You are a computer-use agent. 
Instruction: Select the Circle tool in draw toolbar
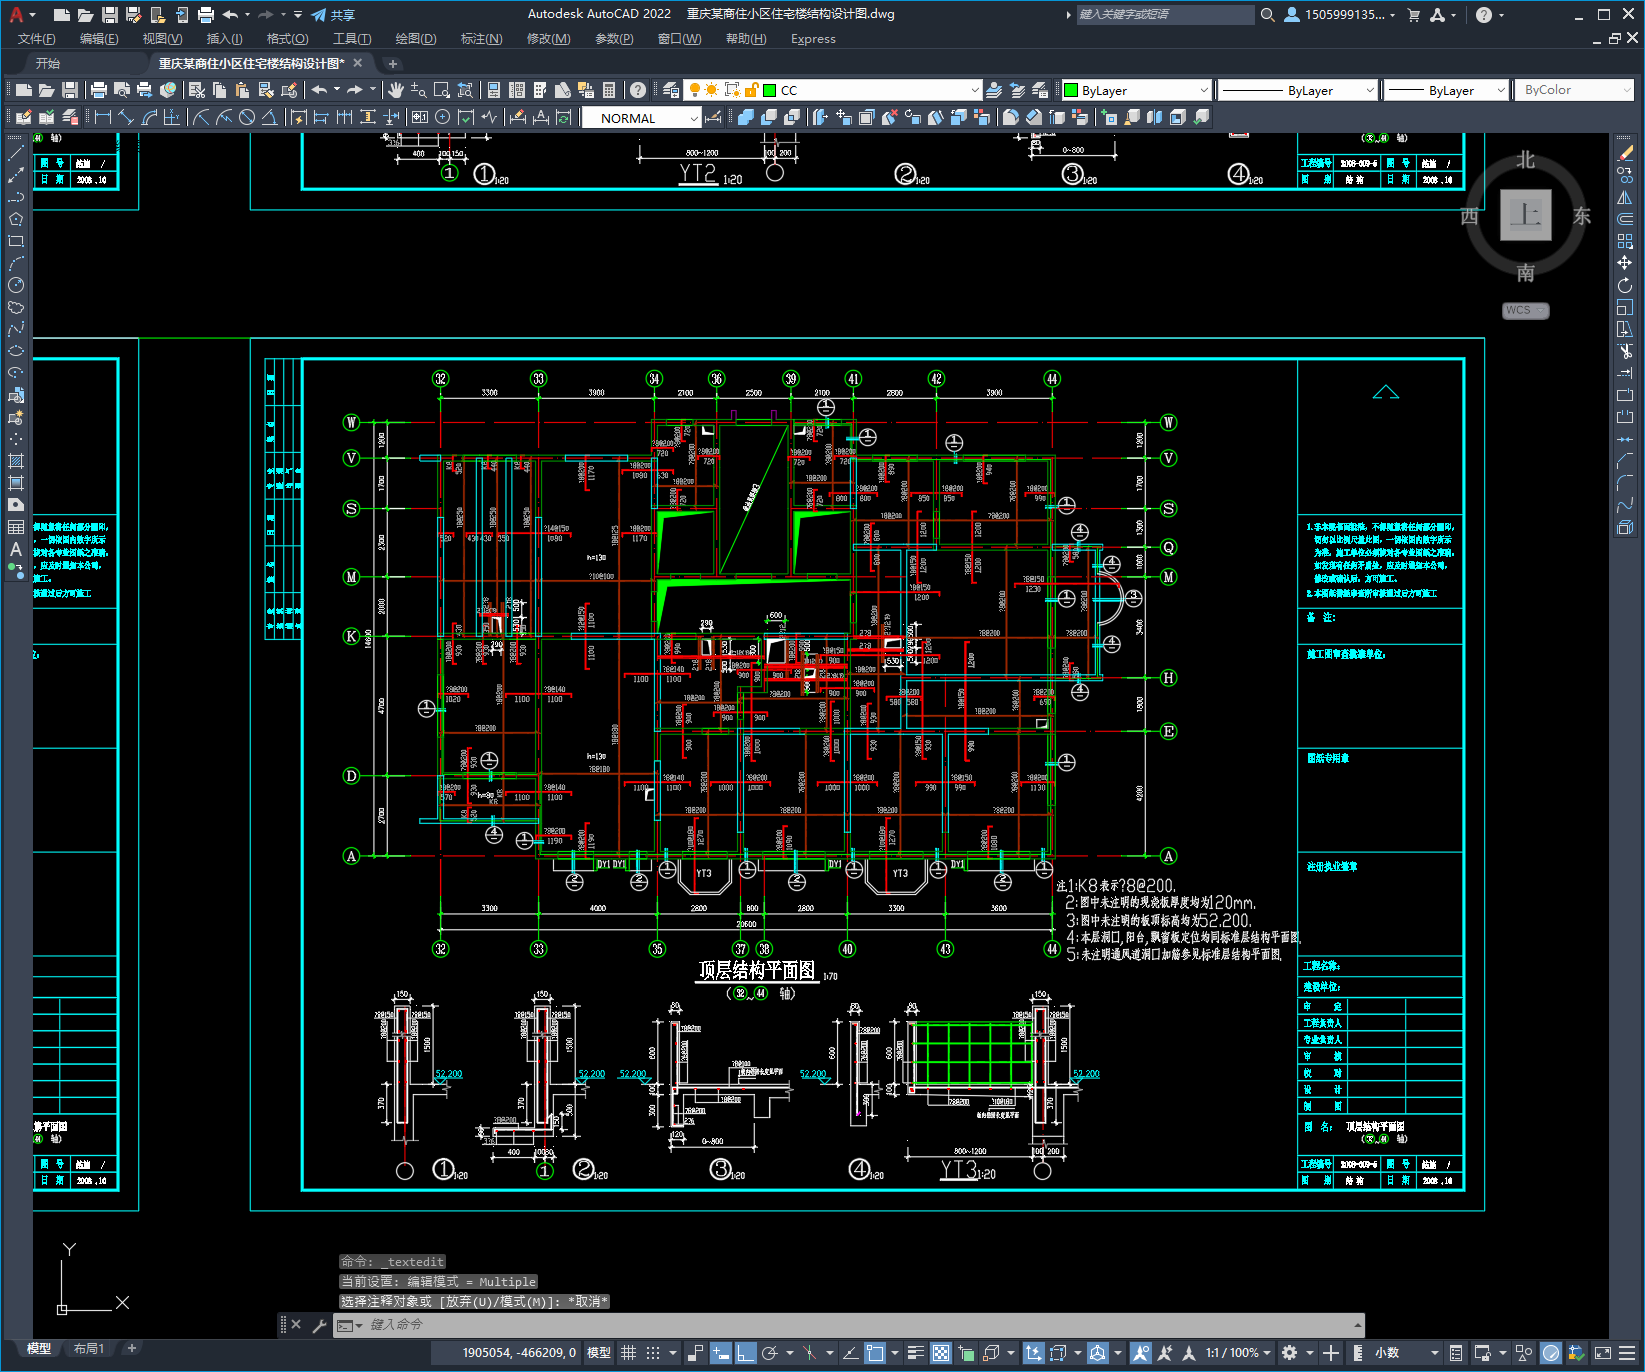pyautogui.click(x=16, y=285)
